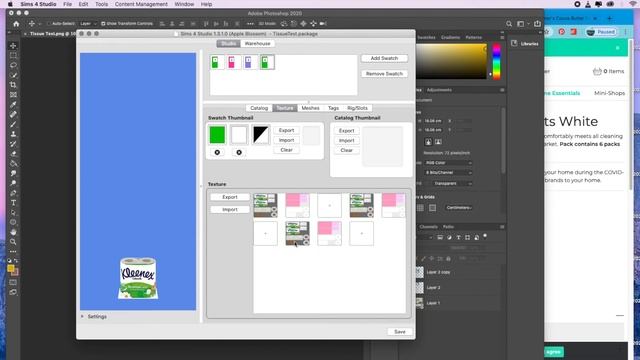Click first round toggle under green swatch thumbnail
The width and height of the screenshot is (640, 360).
(217, 152)
